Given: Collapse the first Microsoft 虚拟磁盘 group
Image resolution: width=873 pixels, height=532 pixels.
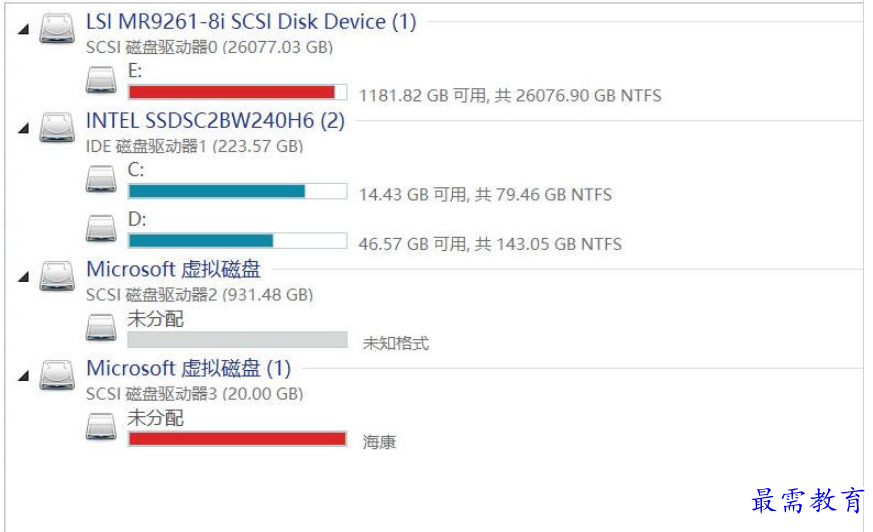Looking at the screenshot, I should coord(23,277).
